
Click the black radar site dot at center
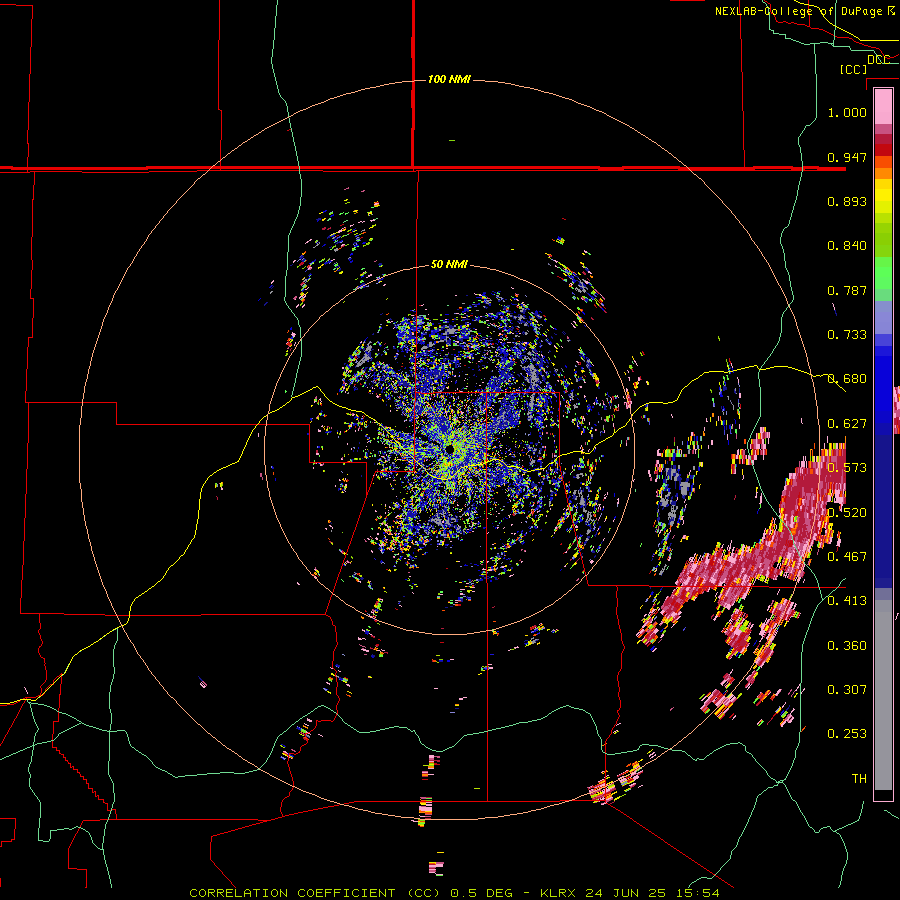point(449,449)
